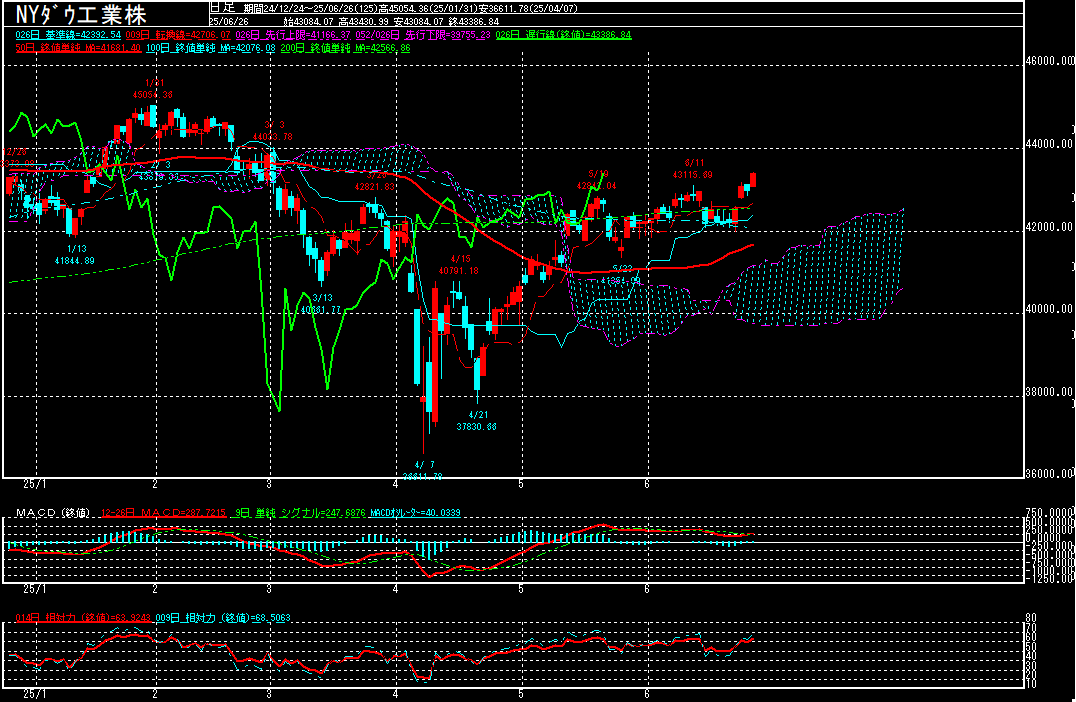Select the 50日 終値単純 MA=41681.40 legend
1076x702 pixels.
78,48
